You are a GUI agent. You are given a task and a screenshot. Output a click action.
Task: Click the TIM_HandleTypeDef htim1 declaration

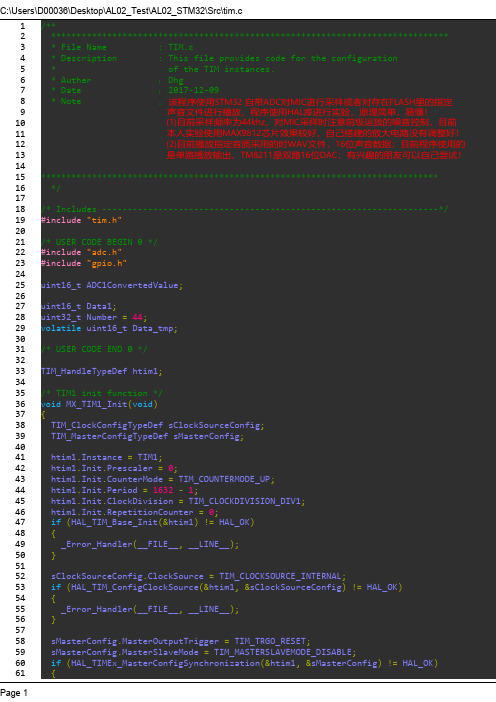point(102,372)
